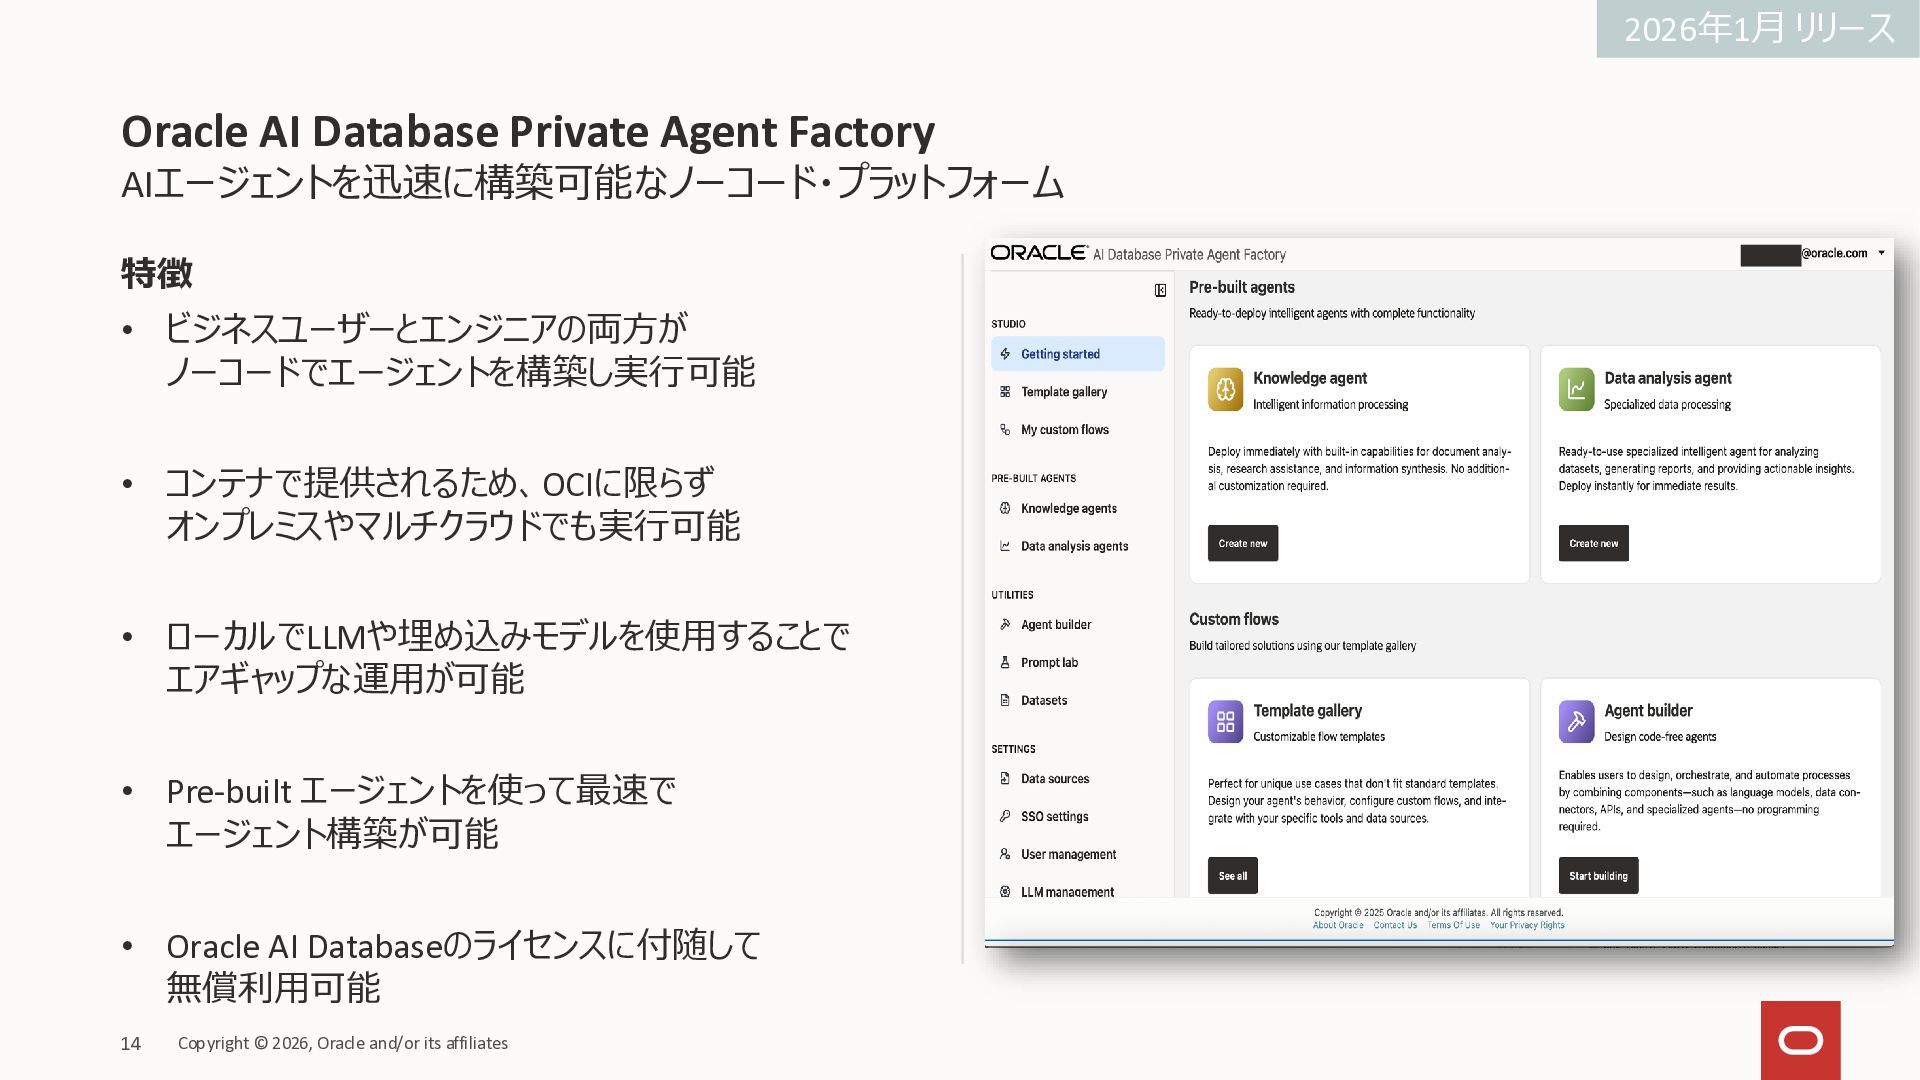Click the Agent builder hammer icon
Image resolution: width=1920 pixels, height=1080 pixels.
coord(1576,722)
